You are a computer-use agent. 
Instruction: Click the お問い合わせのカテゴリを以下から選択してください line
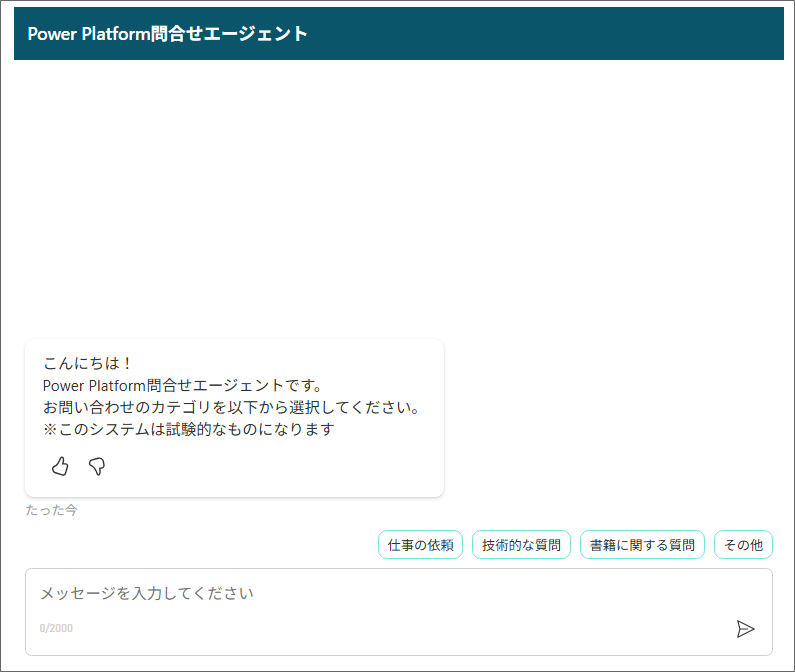click(x=231, y=407)
